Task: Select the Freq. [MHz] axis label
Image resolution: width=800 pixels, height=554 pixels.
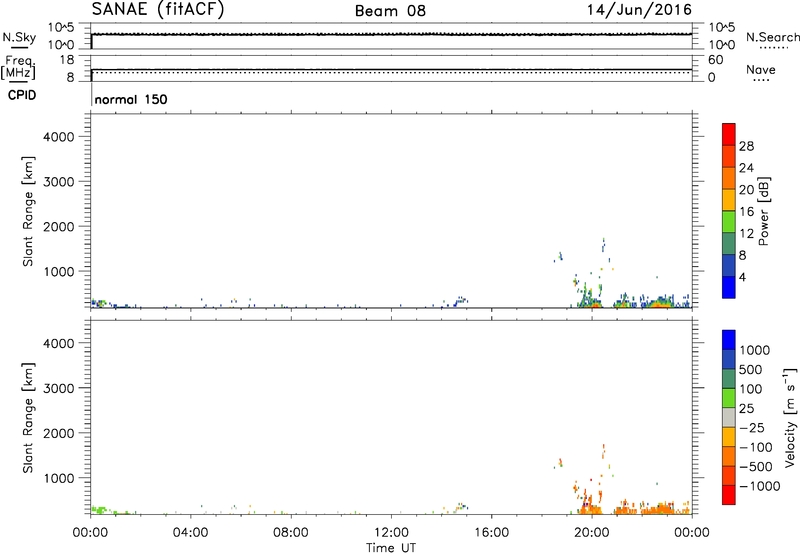Action: point(19,68)
